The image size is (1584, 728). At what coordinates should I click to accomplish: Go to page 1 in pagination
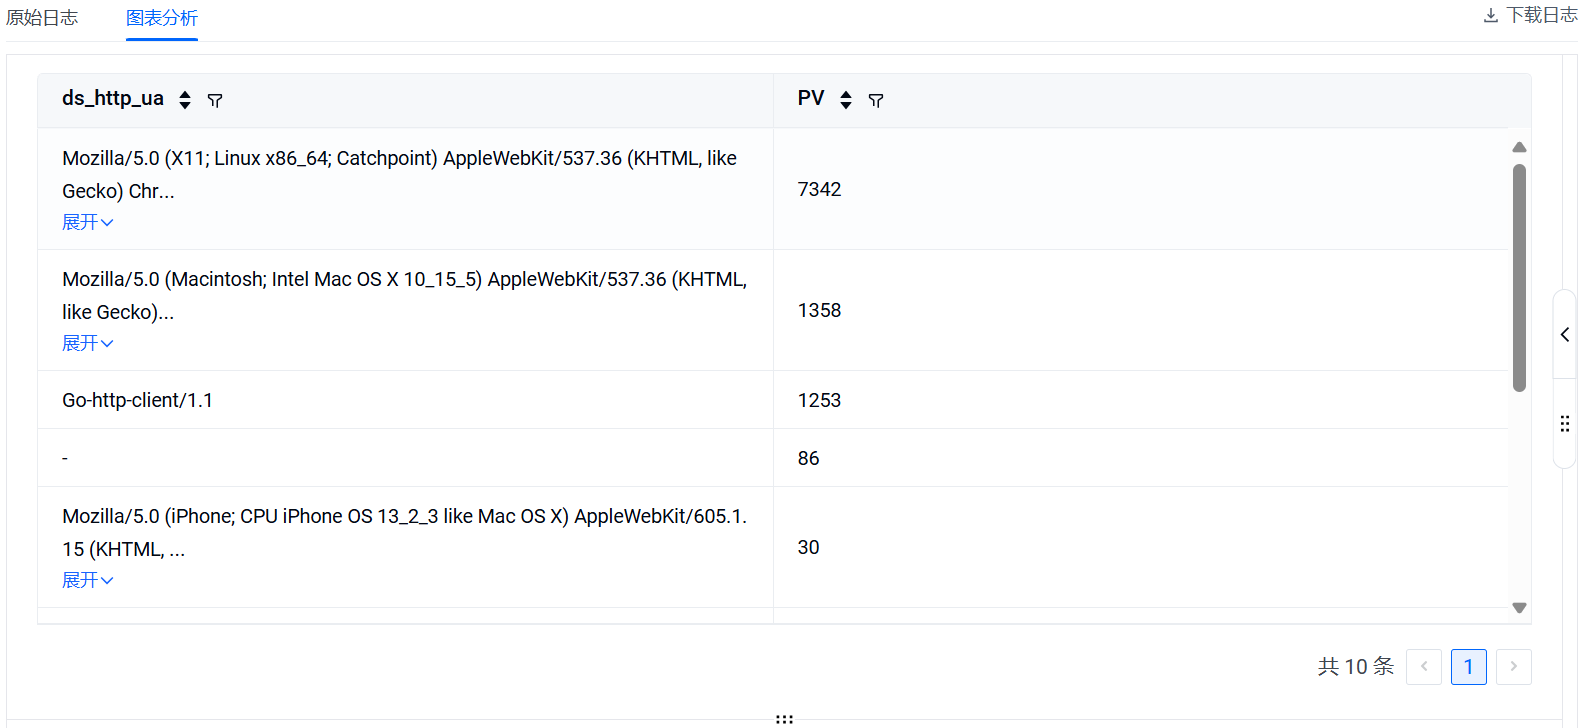pyautogui.click(x=1468, y=667)
